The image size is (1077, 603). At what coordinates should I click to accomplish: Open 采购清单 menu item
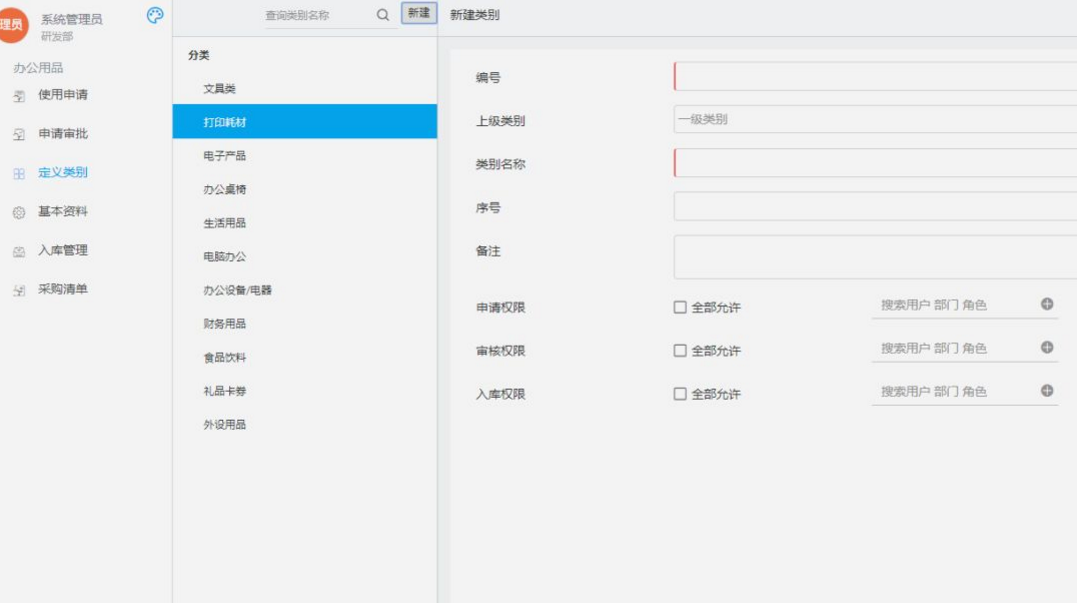[63, 289]
